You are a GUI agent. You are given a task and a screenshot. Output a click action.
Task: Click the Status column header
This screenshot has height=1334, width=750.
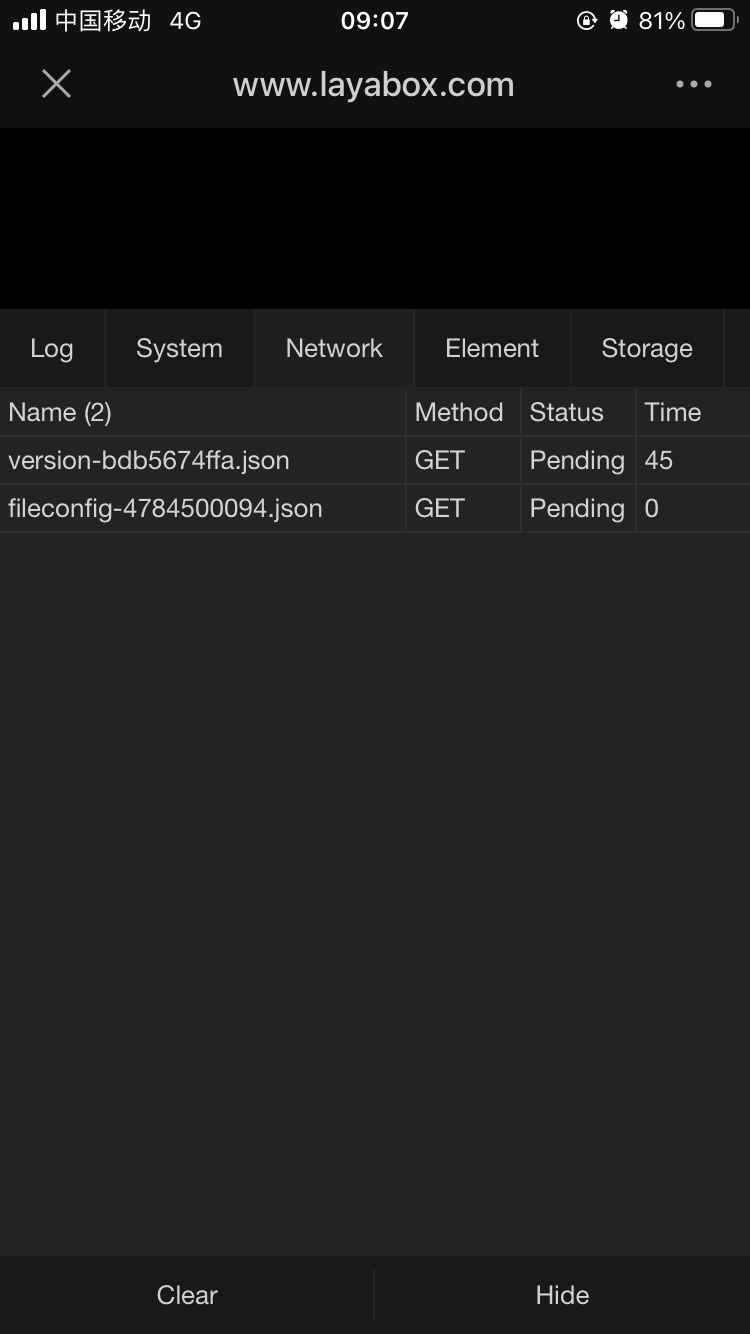point(567,412)
